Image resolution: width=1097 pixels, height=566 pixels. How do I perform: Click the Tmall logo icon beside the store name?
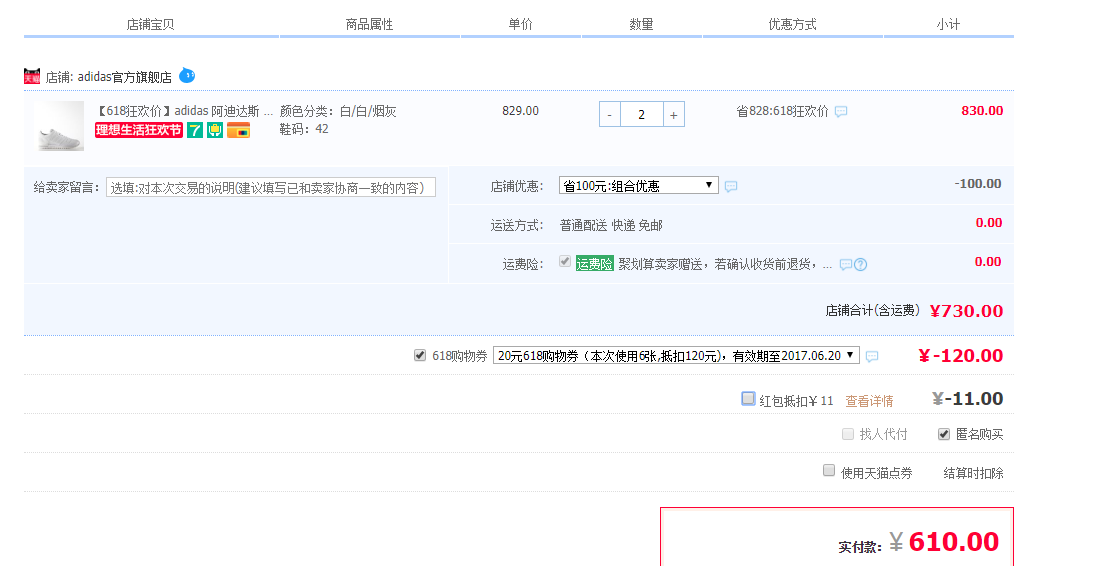(31, 76)
